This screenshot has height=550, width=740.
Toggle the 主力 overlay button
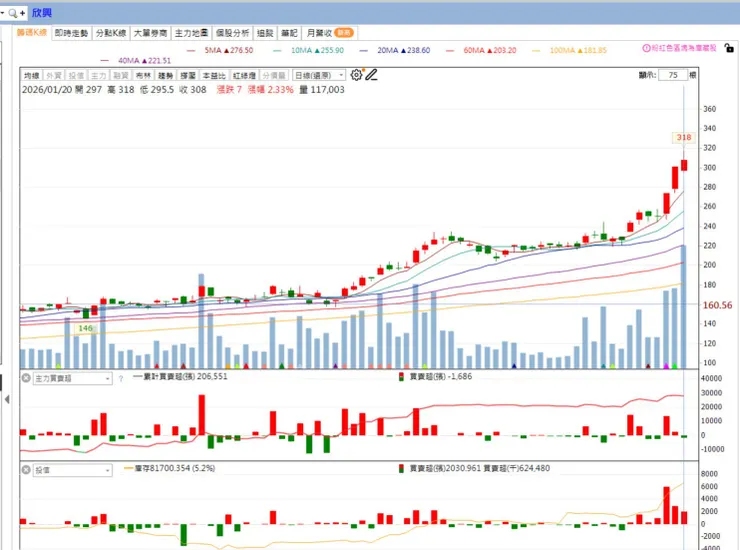99,76
